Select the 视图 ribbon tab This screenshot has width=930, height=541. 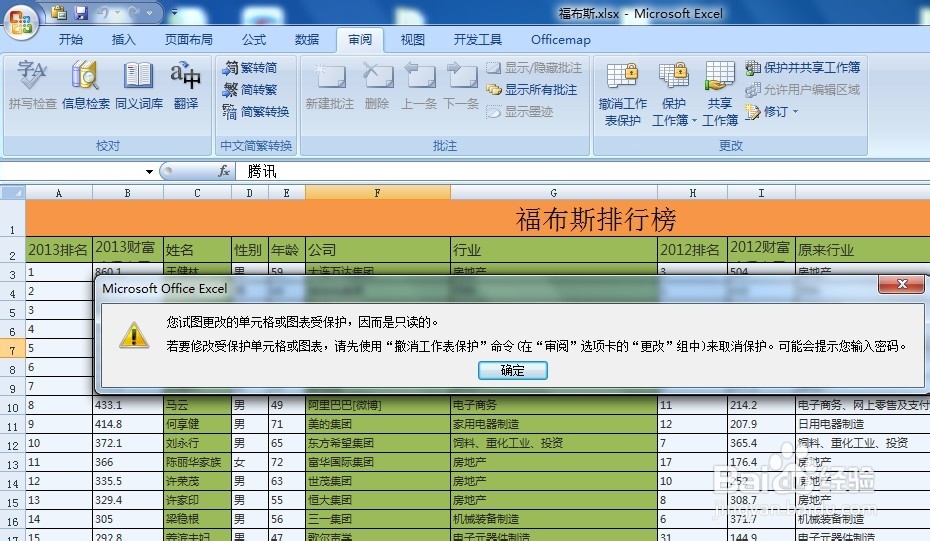412,40
